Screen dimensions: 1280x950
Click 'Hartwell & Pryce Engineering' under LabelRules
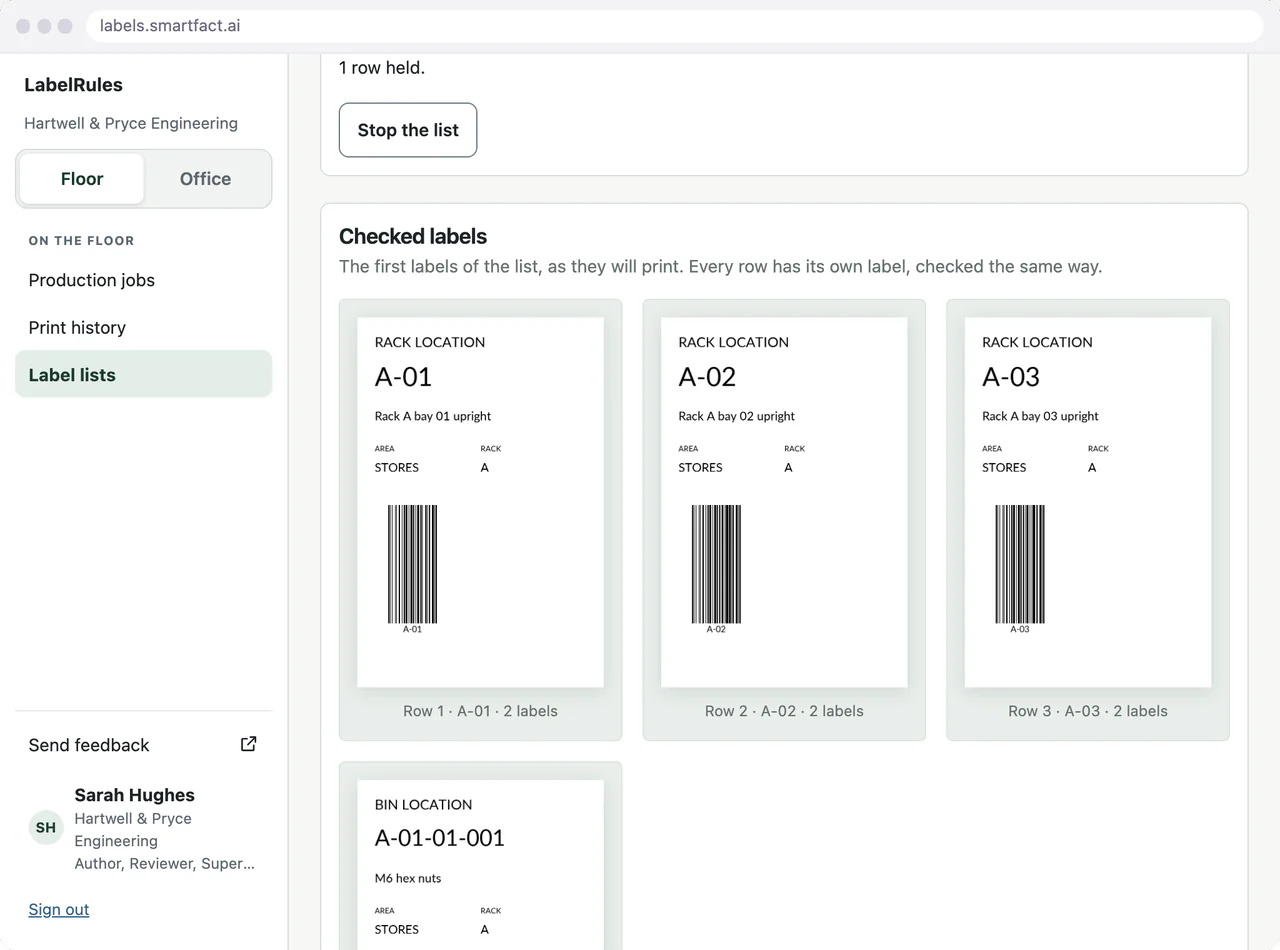pyautogui.click(x=131, y=123)
